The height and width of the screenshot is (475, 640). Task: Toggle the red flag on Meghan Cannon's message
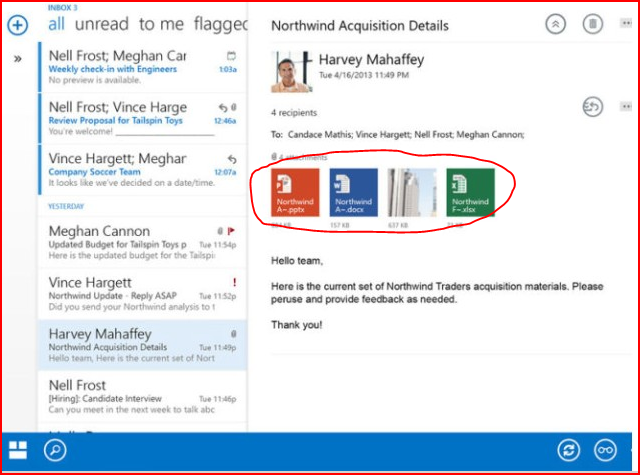[x=231, y=231]
